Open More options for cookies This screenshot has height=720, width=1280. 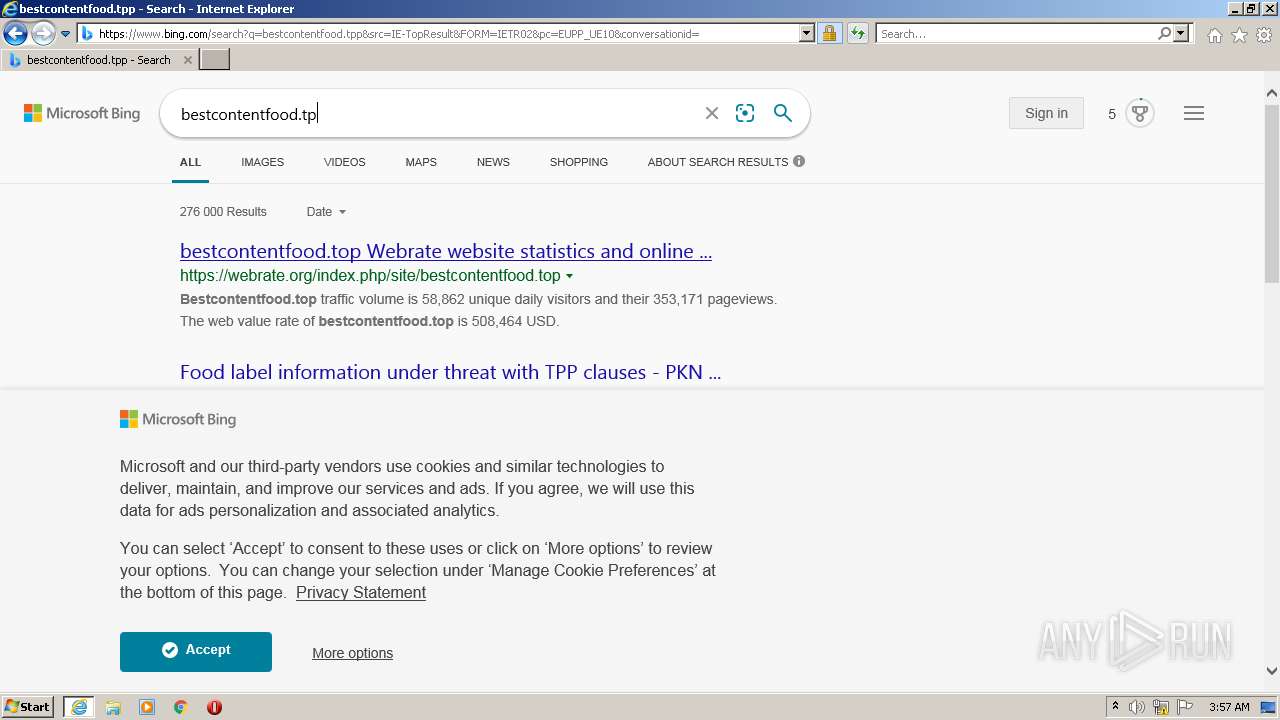tap(352, 653)
